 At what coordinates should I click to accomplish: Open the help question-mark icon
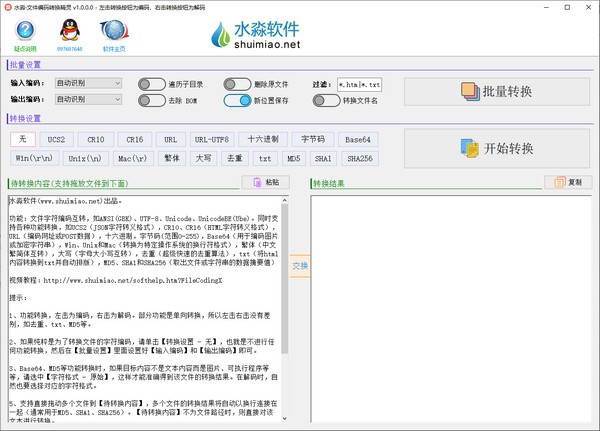tap(25, 30)
